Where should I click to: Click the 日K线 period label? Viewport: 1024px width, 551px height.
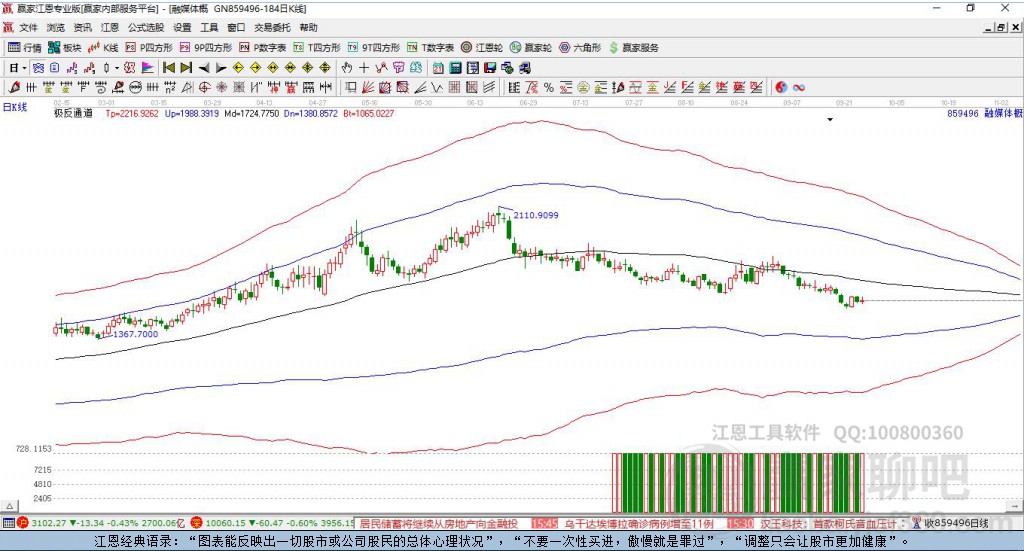[x=15, y=107]
